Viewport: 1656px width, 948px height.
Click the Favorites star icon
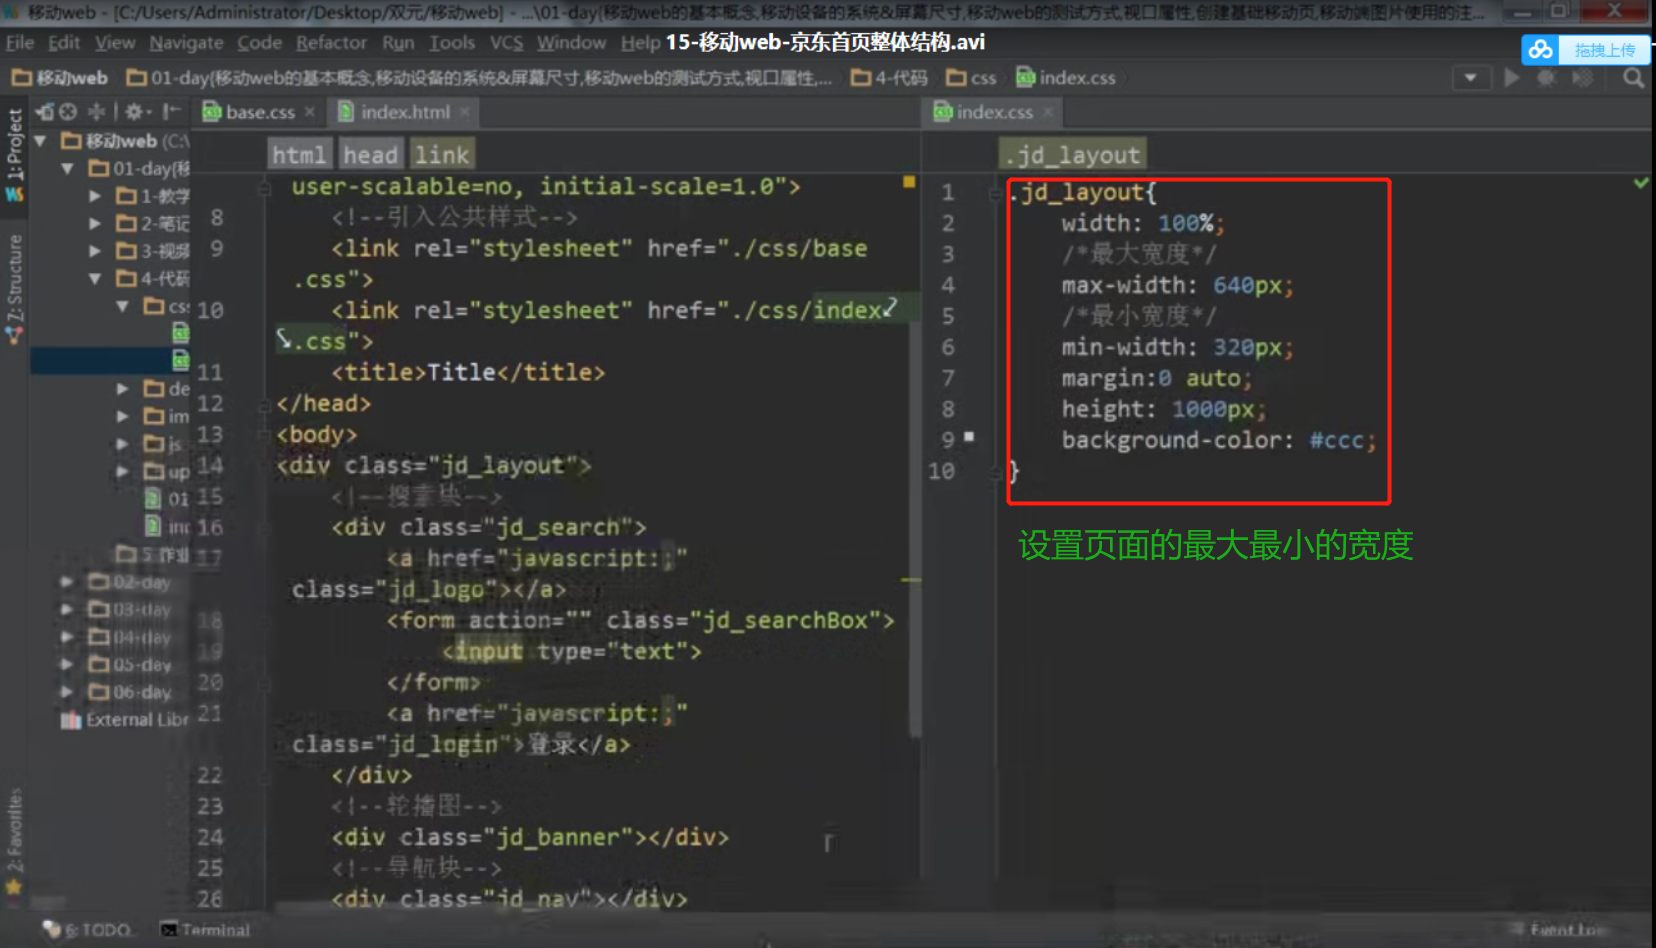pos(14,886)
